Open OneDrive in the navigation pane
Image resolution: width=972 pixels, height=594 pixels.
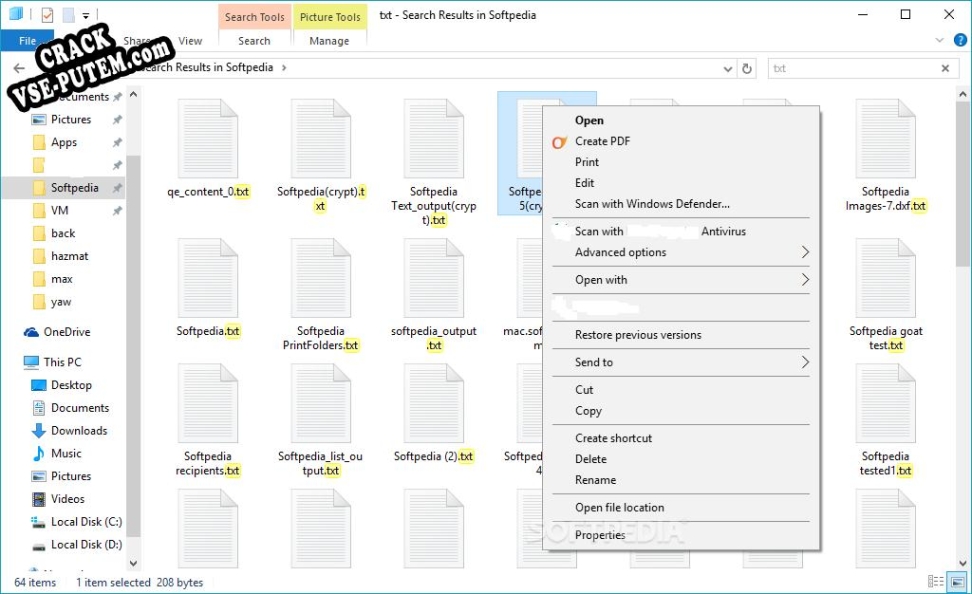[66, 332]
